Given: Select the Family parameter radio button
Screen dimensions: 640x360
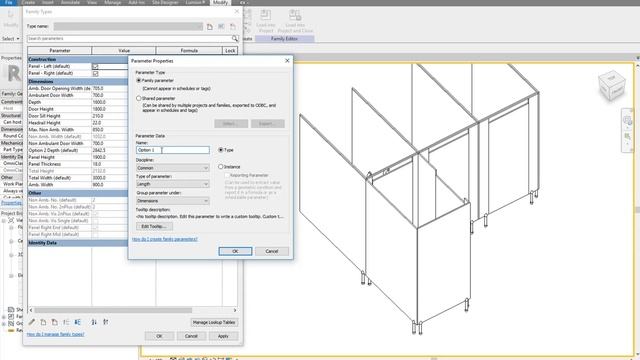Looking at the screenshot, I should click(x=139, y=80).
